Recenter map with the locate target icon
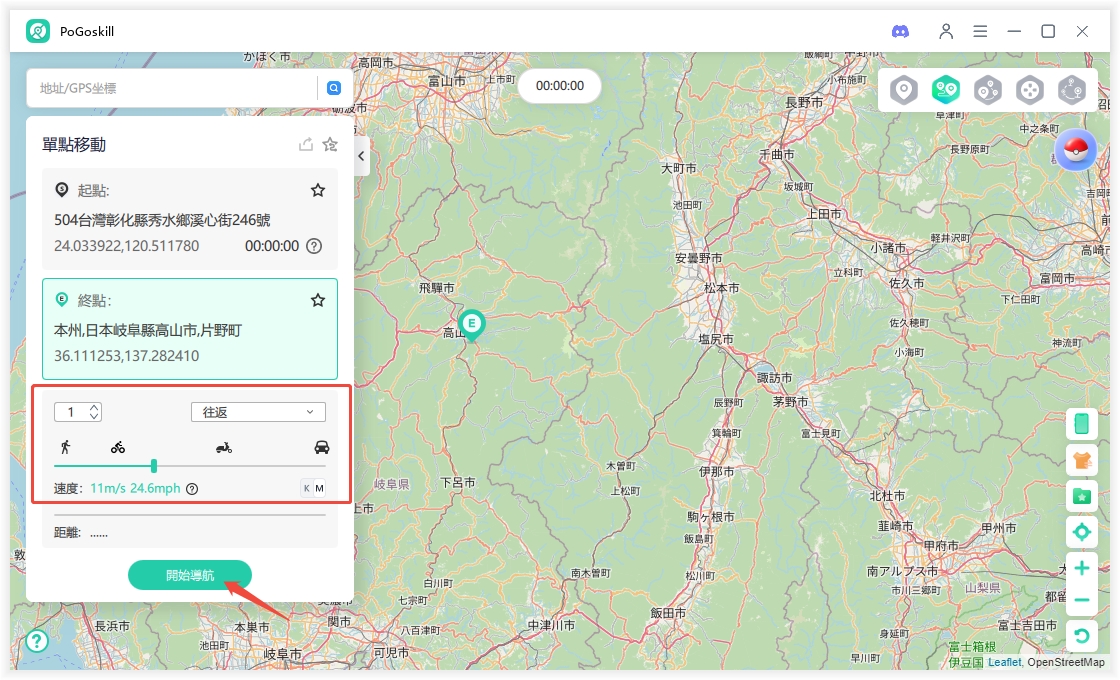This screenshot has width=1120, height=680. (x=1081, y=532)
